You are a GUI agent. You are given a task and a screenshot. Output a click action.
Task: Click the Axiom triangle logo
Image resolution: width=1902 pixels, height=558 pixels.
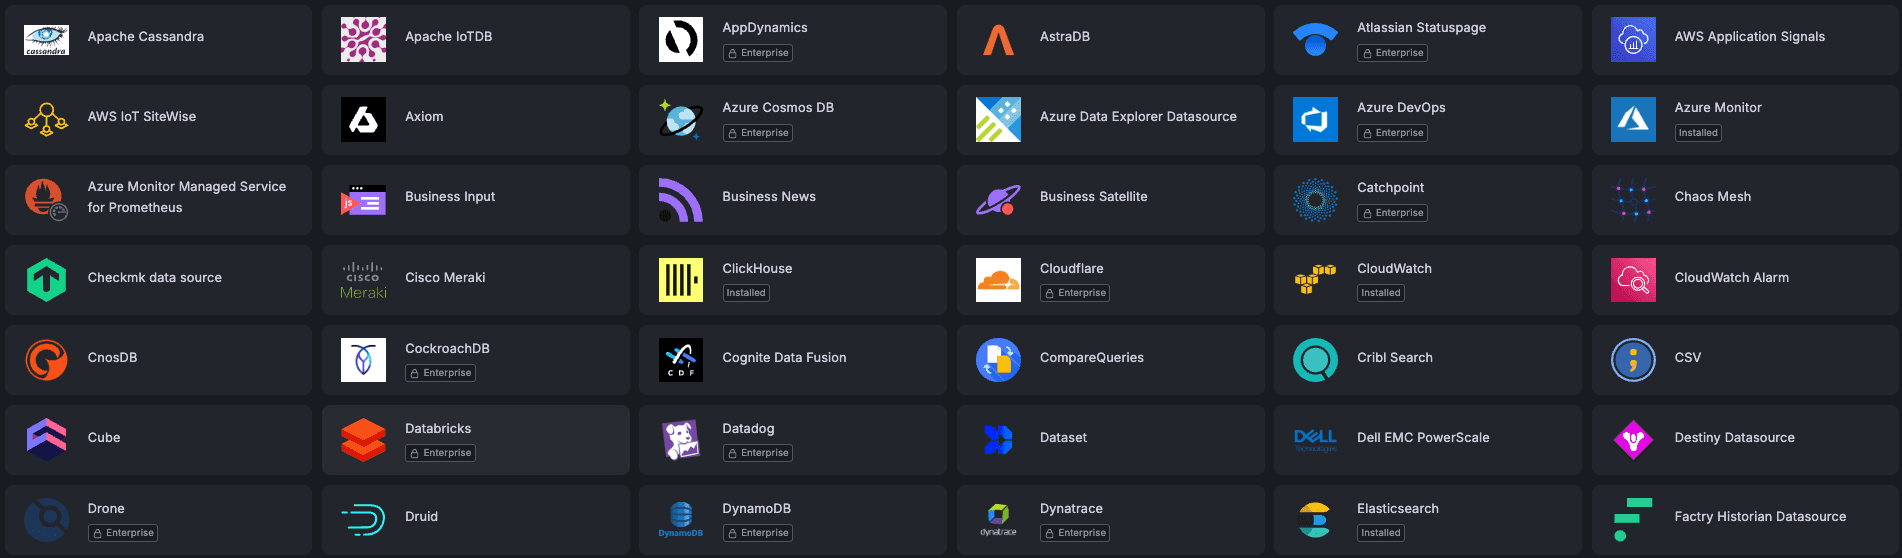point(363,120)
